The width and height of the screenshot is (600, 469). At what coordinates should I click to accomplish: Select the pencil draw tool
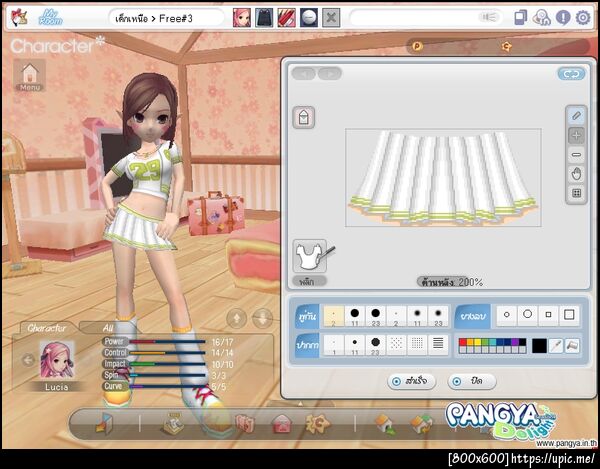pos(576,116)
